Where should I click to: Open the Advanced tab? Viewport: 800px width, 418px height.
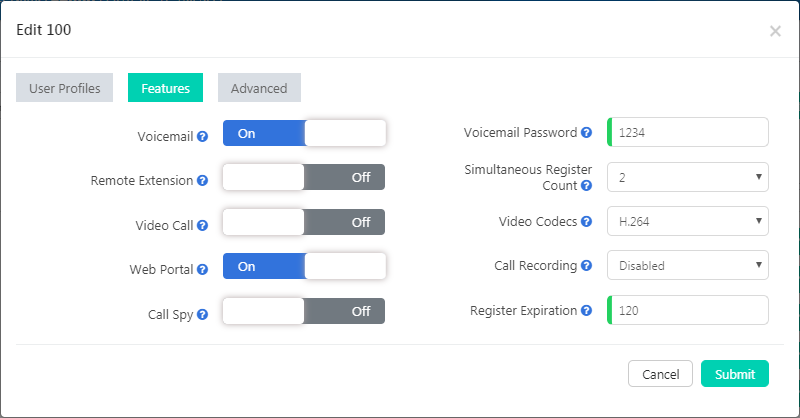pos(259,88)
